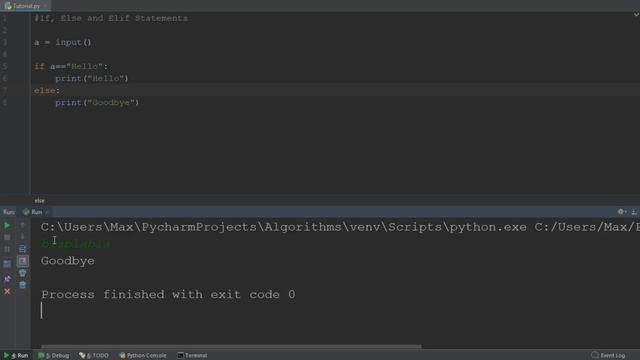
Task: Open the Run tool window button
Action: click(x=16, y=356)
